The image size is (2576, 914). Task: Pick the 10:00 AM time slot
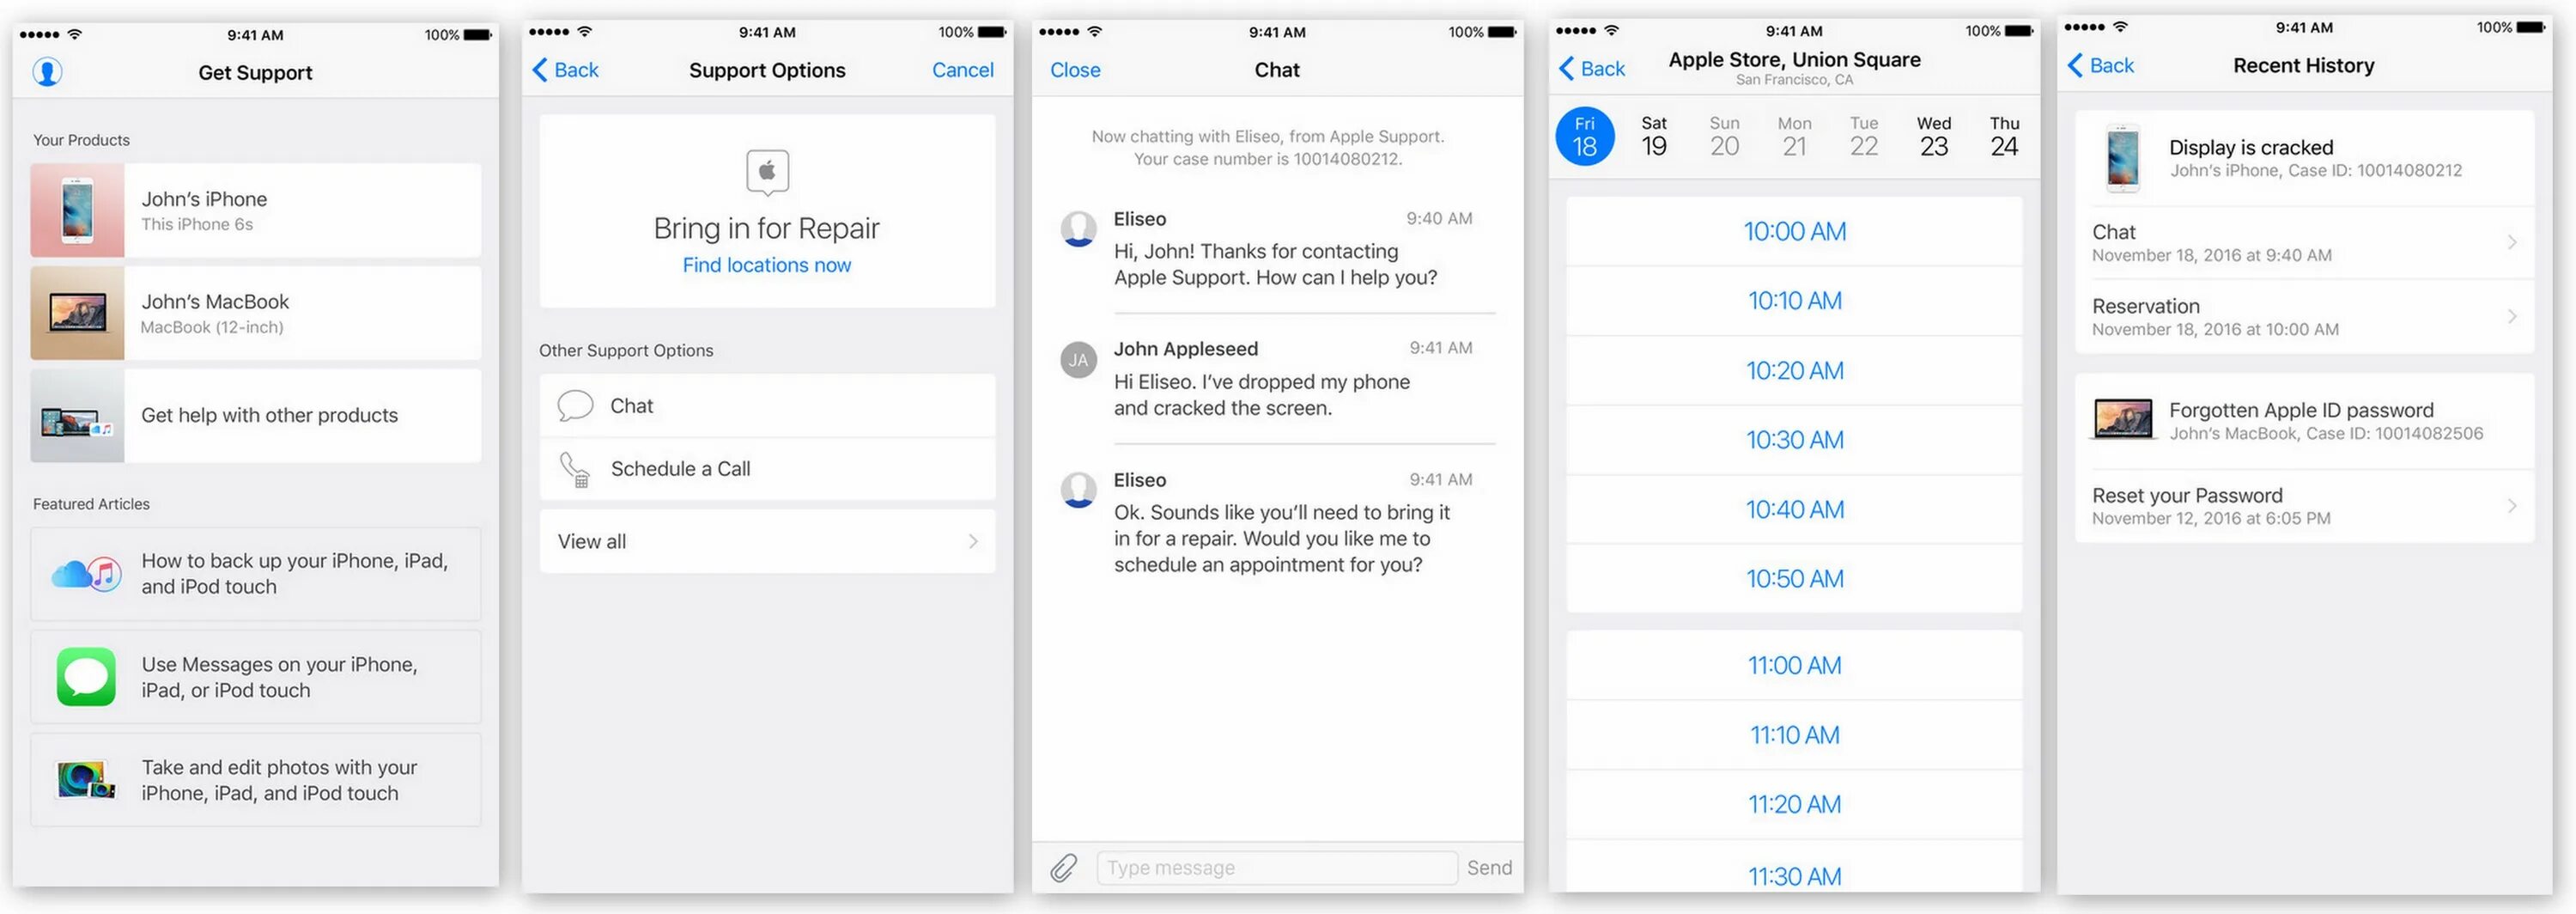[x=1794, y=231]
